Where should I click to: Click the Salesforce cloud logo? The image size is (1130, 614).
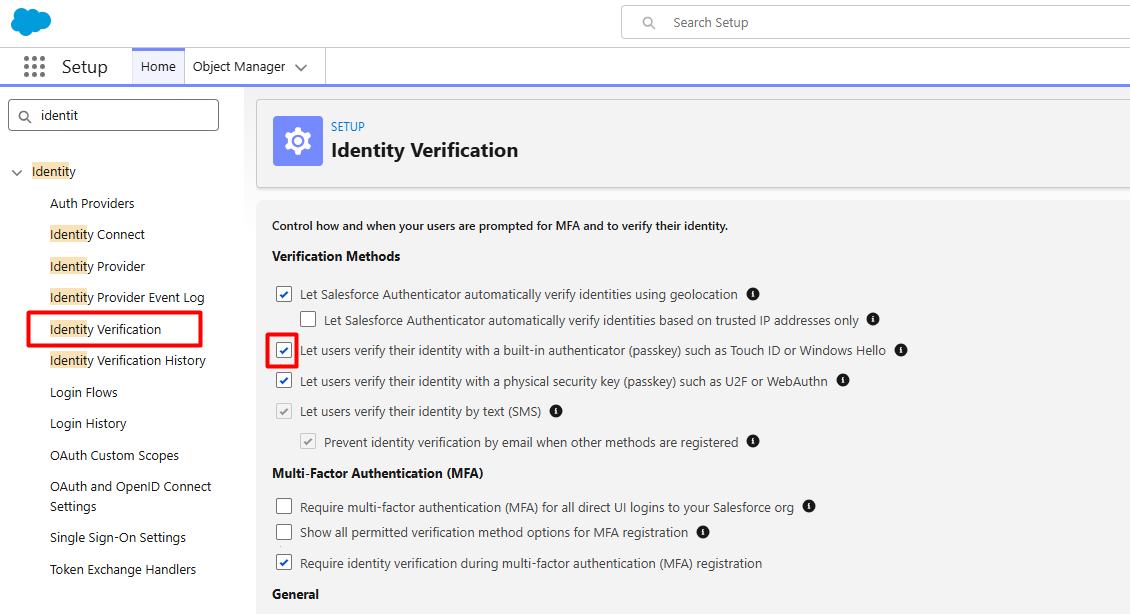(31, 21)
